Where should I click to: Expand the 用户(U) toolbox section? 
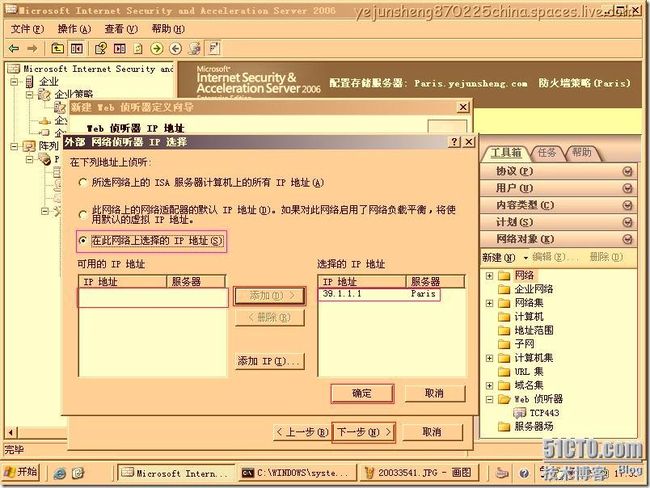point(628,188)
